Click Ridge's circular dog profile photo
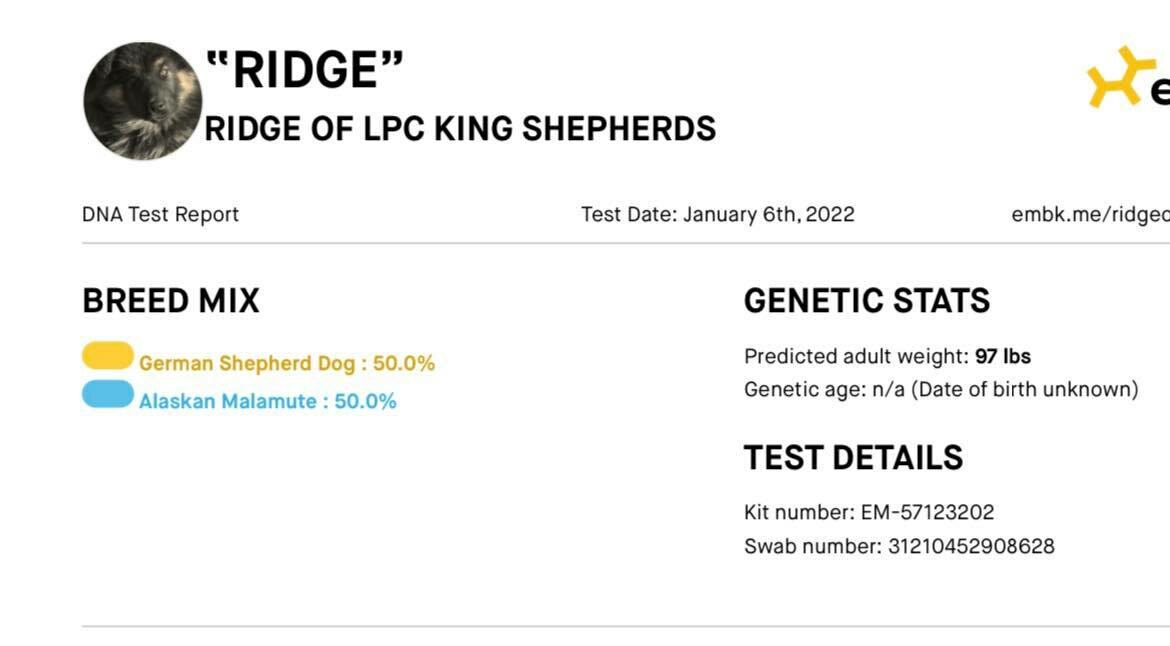This screenshot has height=646, width=1170. coord(142,101)
